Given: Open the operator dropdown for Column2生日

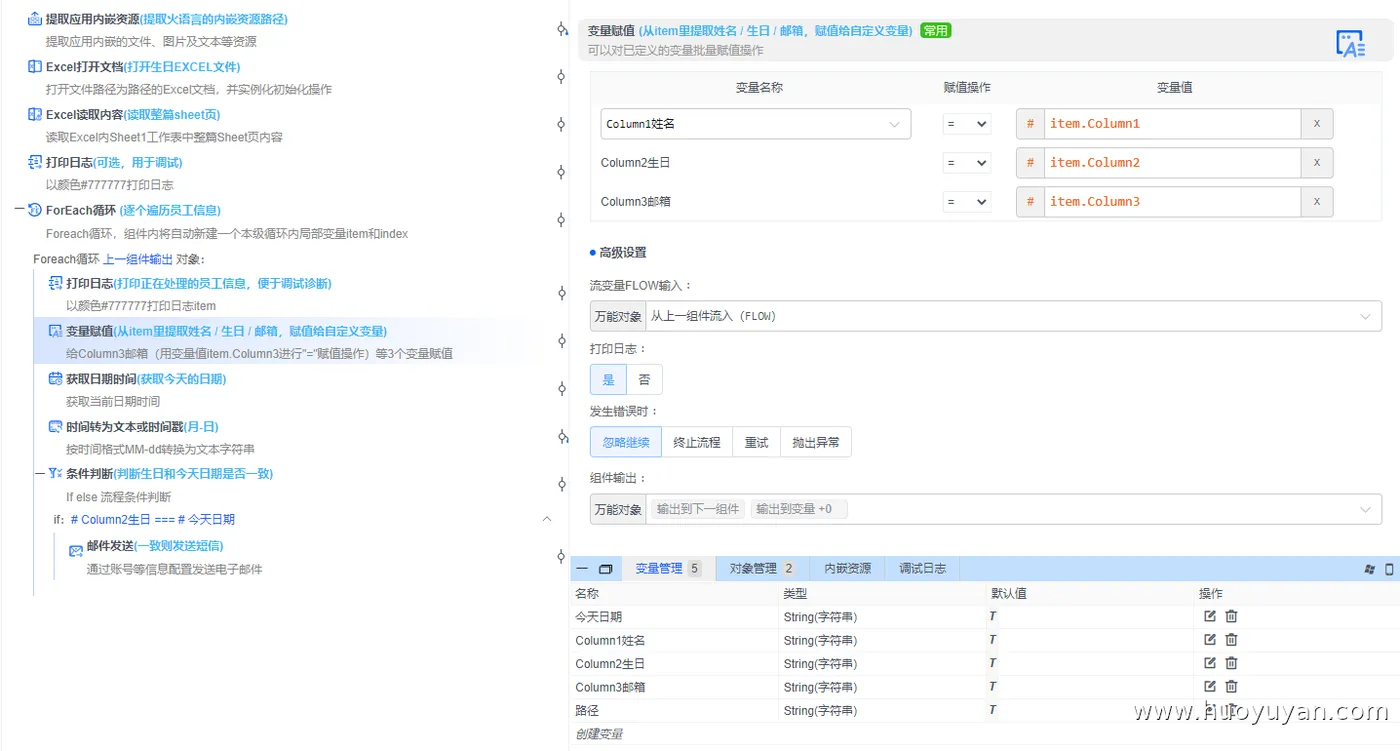Looking at the screenshot, I should point(967,163).
